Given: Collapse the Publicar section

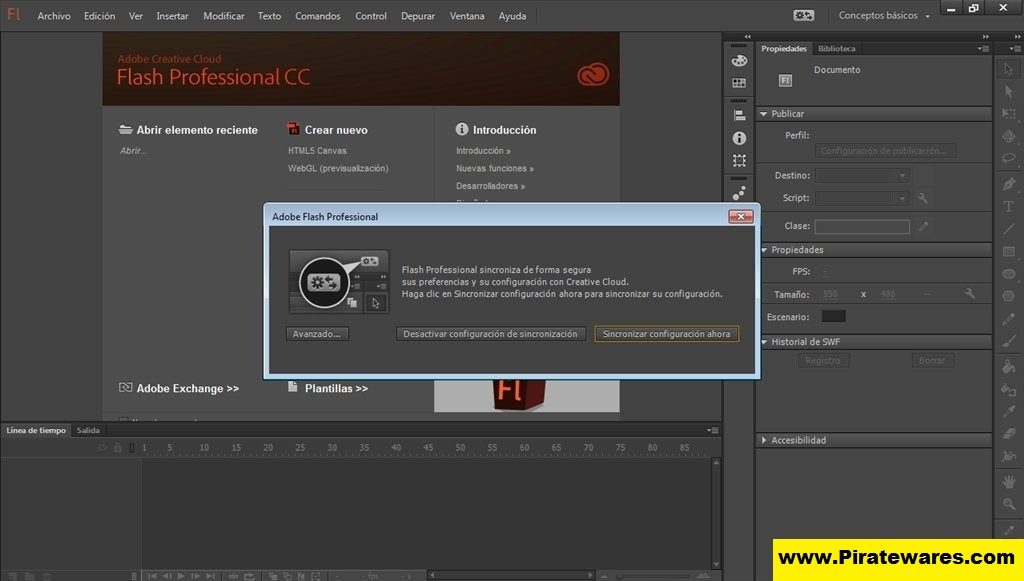Looking at the screenshot, I should coord(763,114).
